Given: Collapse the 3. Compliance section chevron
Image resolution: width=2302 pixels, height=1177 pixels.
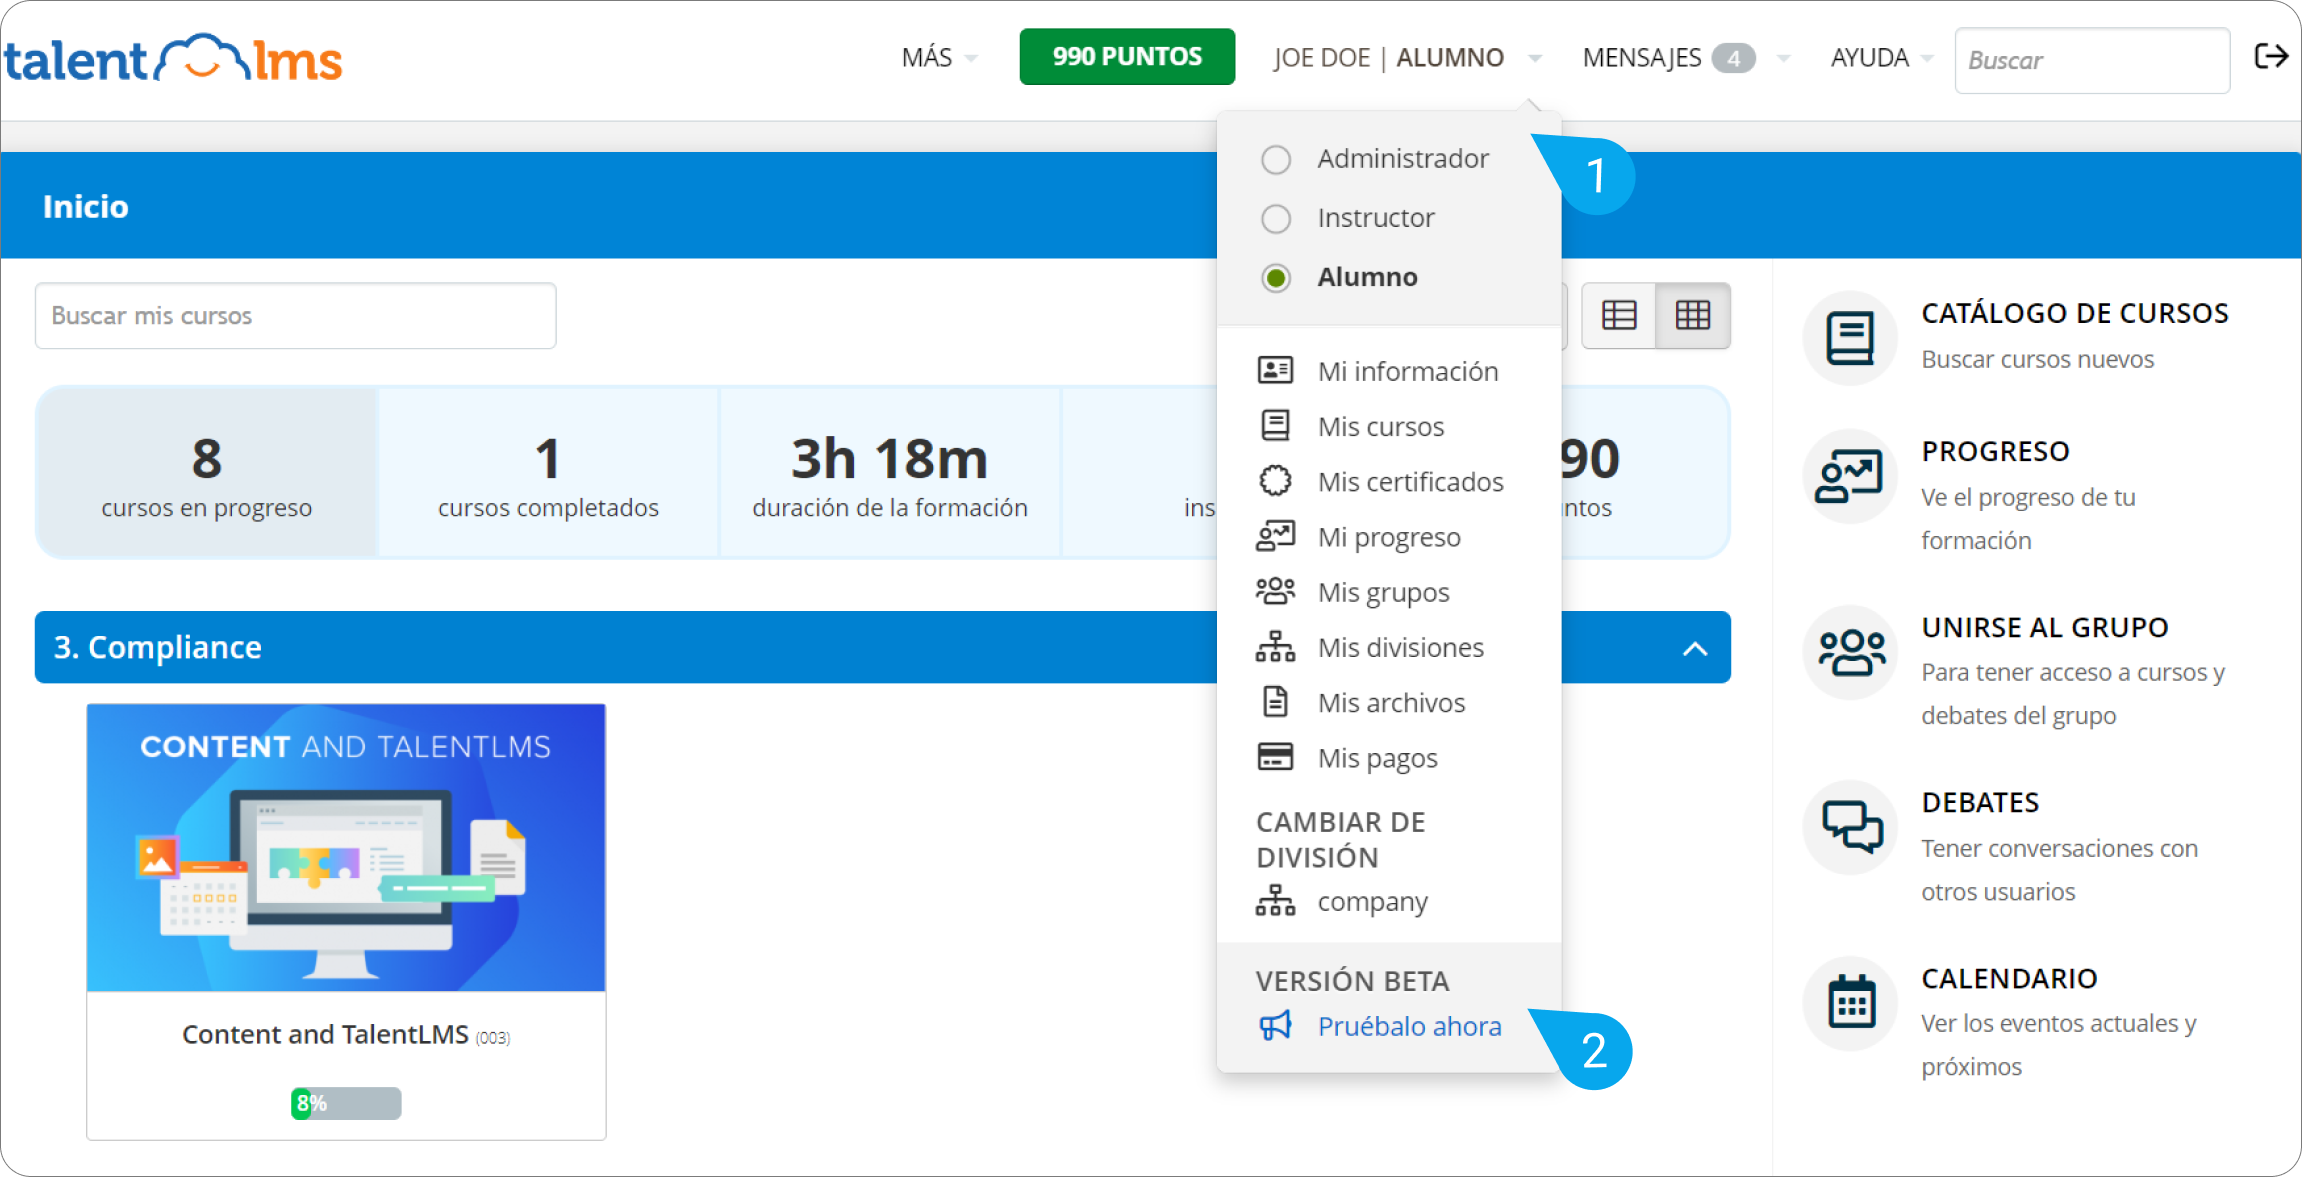Looking at the screenshot, I should [x=1695, y=649].
